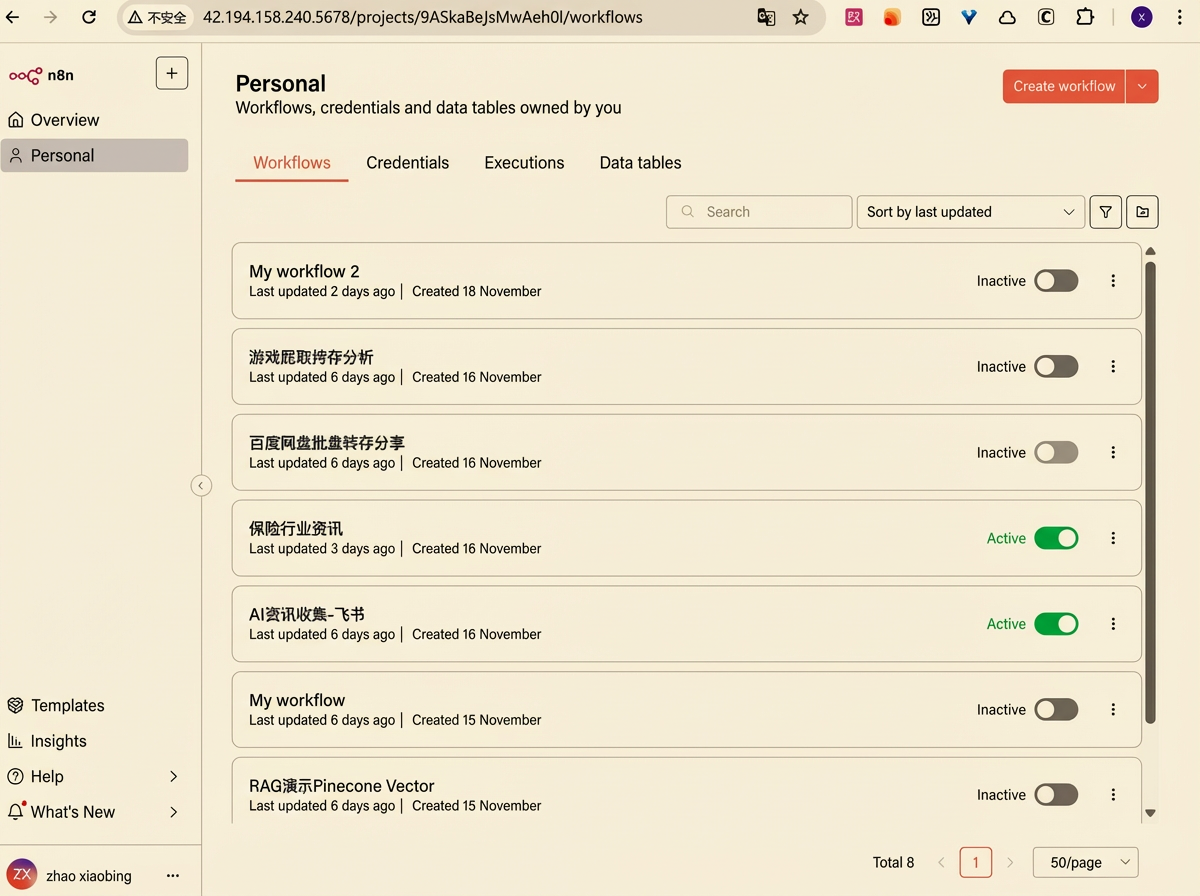1200x896 pixels.
Task: Turn off the AI资讯收集-飞书 toggle
Action: pyautogui.click(x=1056, y=624)
